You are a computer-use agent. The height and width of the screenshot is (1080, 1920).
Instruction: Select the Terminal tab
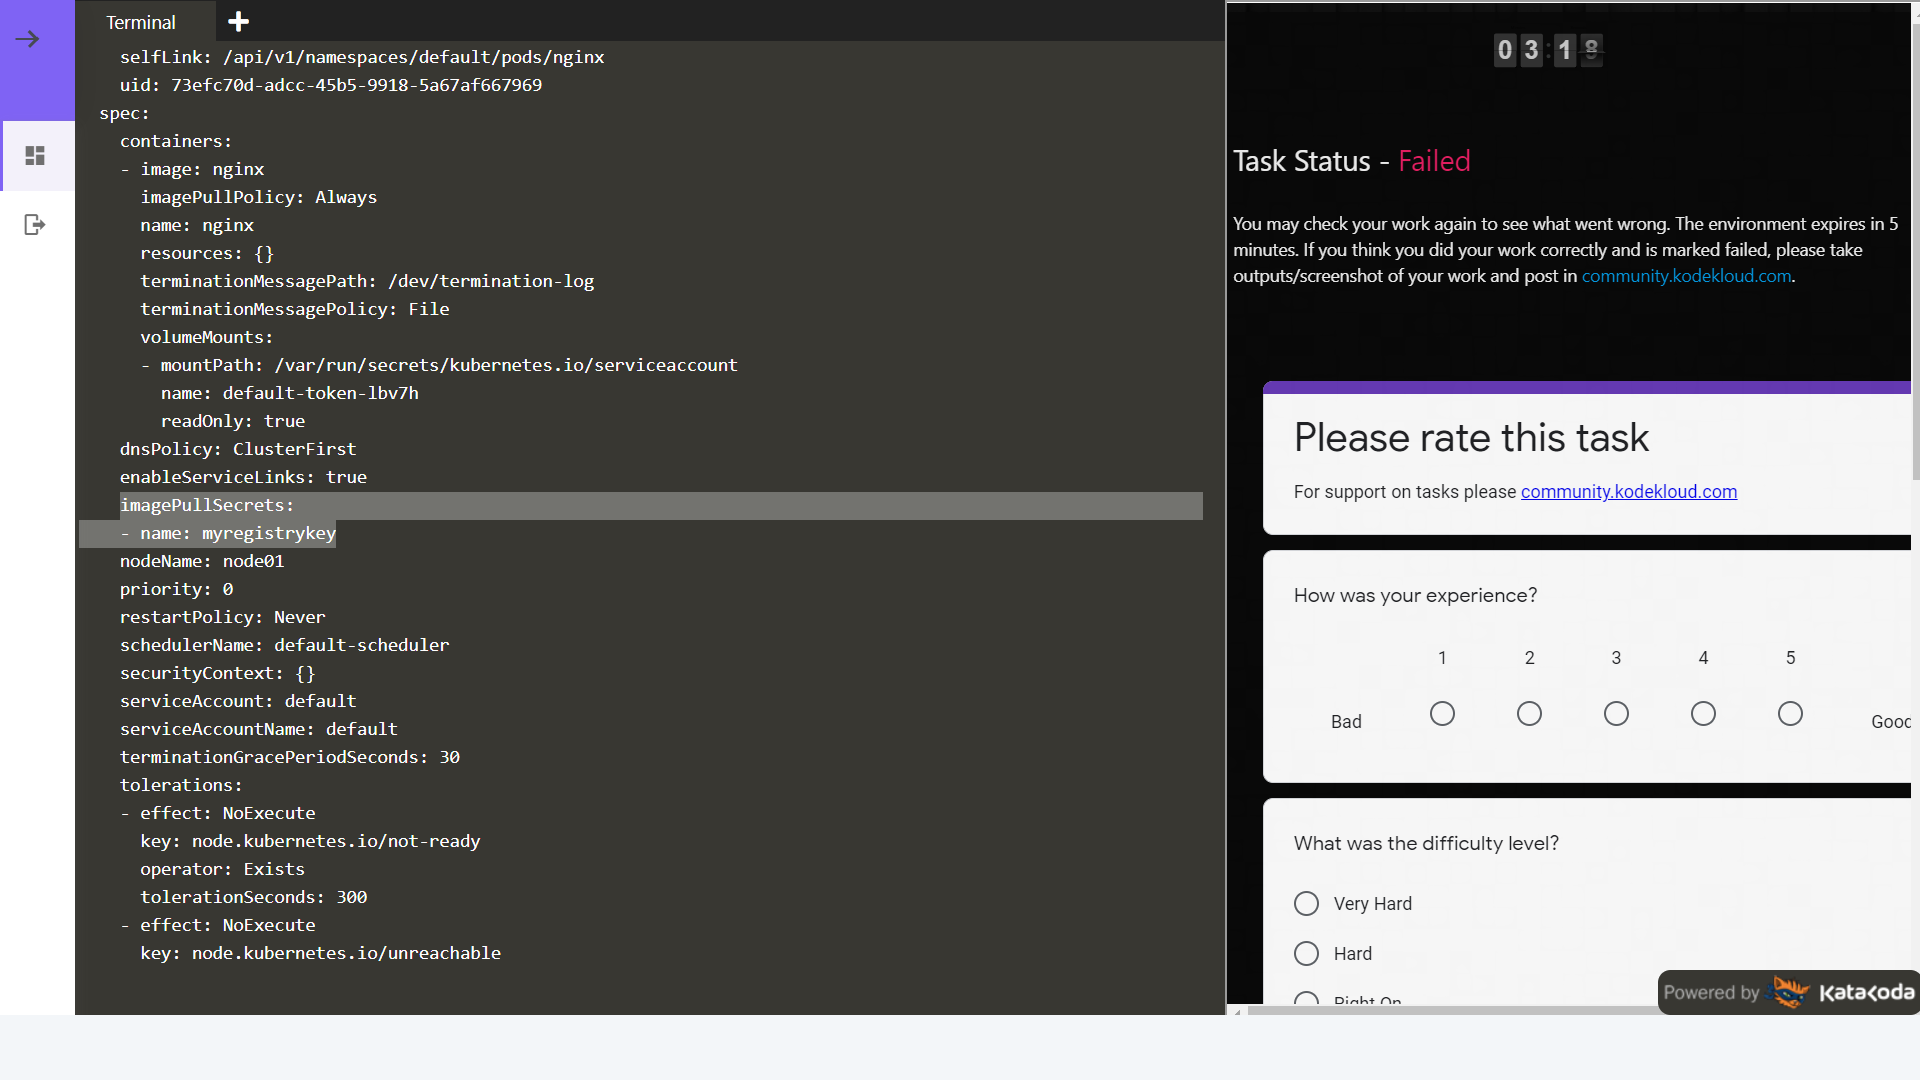pos(141,22)
